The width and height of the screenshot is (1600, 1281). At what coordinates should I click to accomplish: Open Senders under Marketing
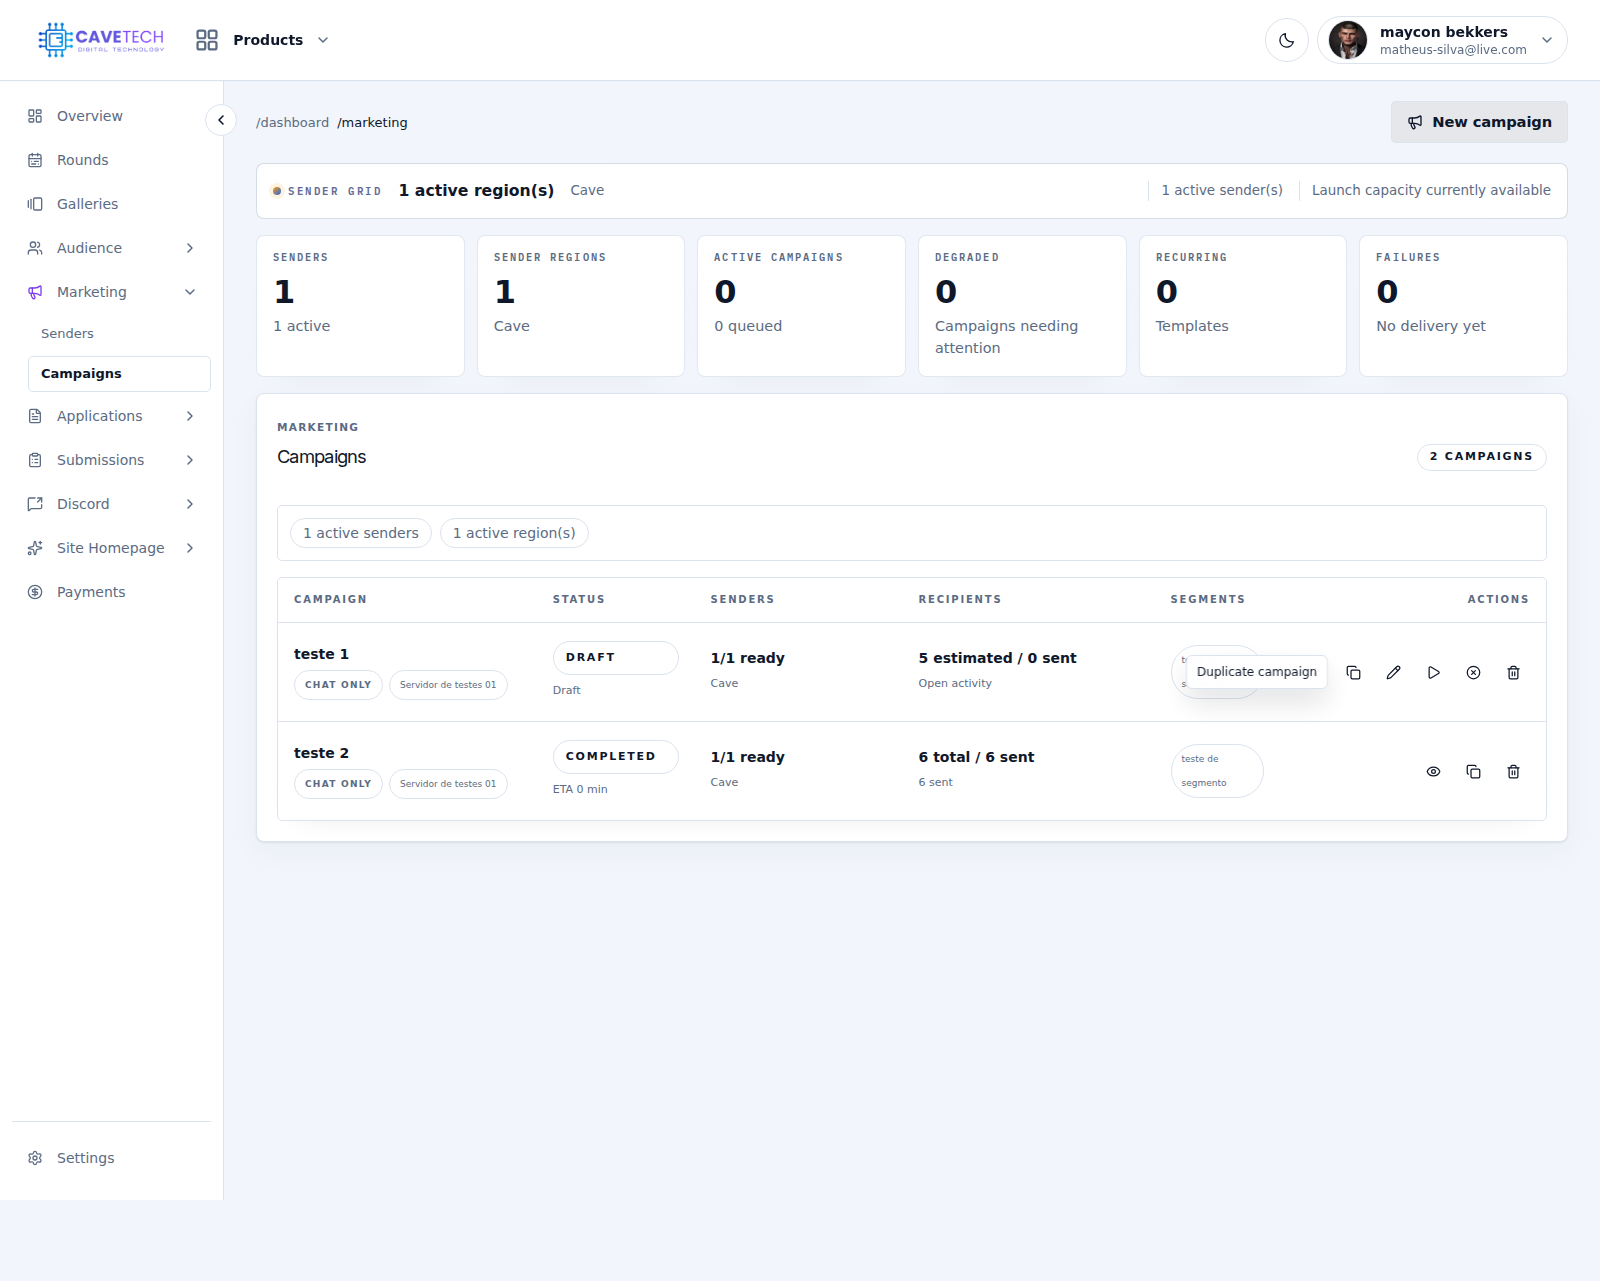[67, 334]
